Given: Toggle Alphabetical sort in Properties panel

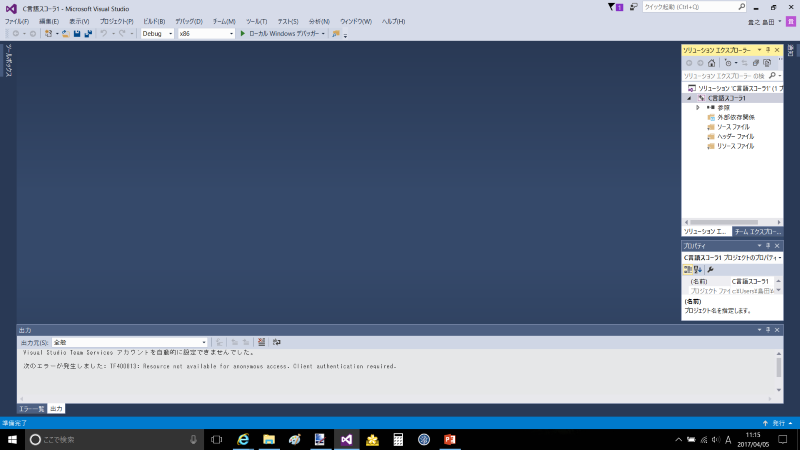Looking at the screenshot, I should tap(697, 269).
